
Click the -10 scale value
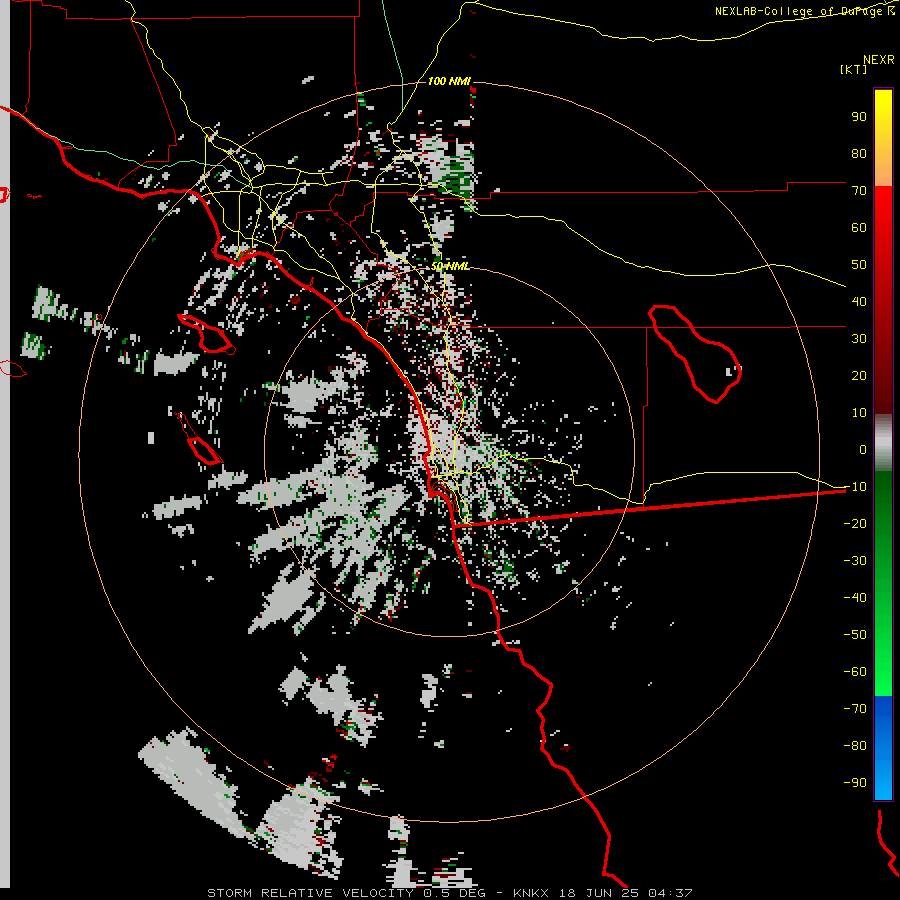tap(855, 487)
